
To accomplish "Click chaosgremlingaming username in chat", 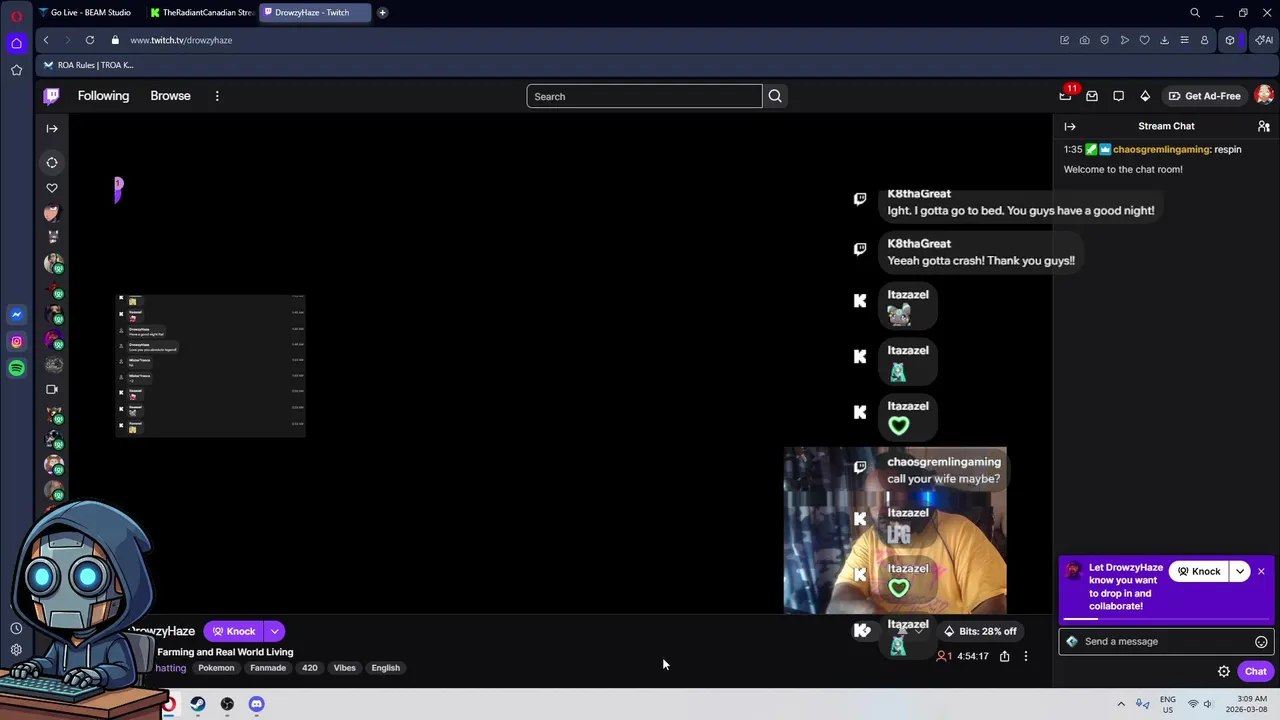I will point(1161,149).
